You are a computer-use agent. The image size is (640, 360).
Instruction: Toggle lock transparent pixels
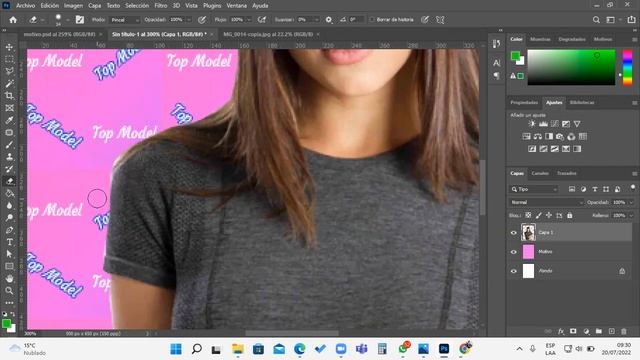click(528, 215)
